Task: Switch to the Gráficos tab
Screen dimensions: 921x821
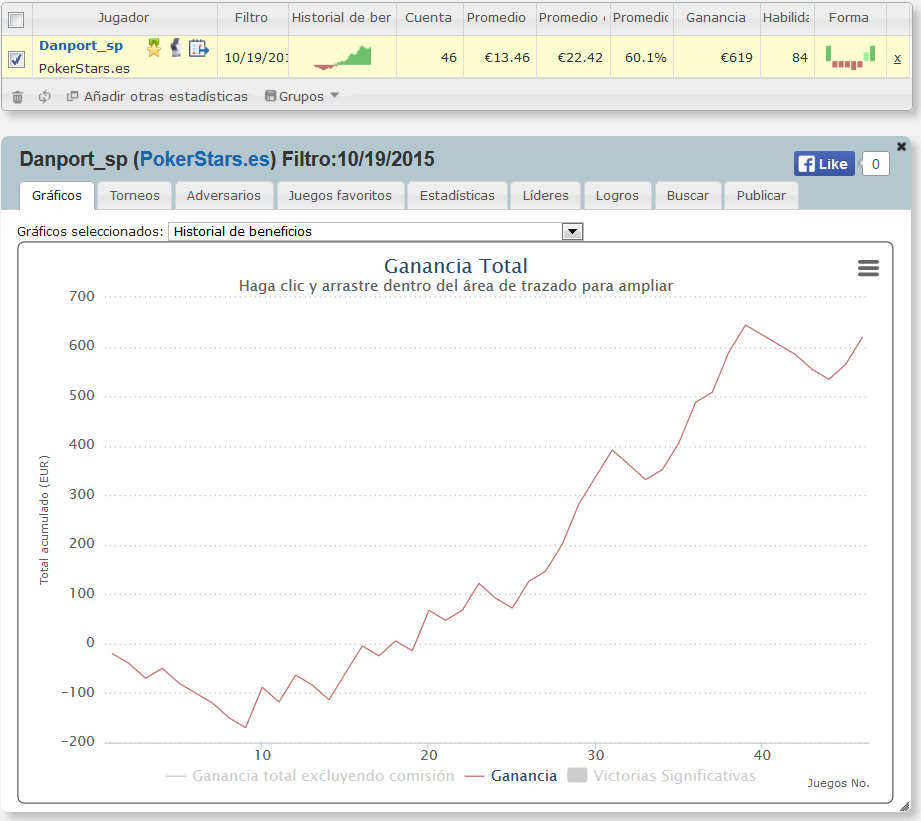Action: (57, 196)
